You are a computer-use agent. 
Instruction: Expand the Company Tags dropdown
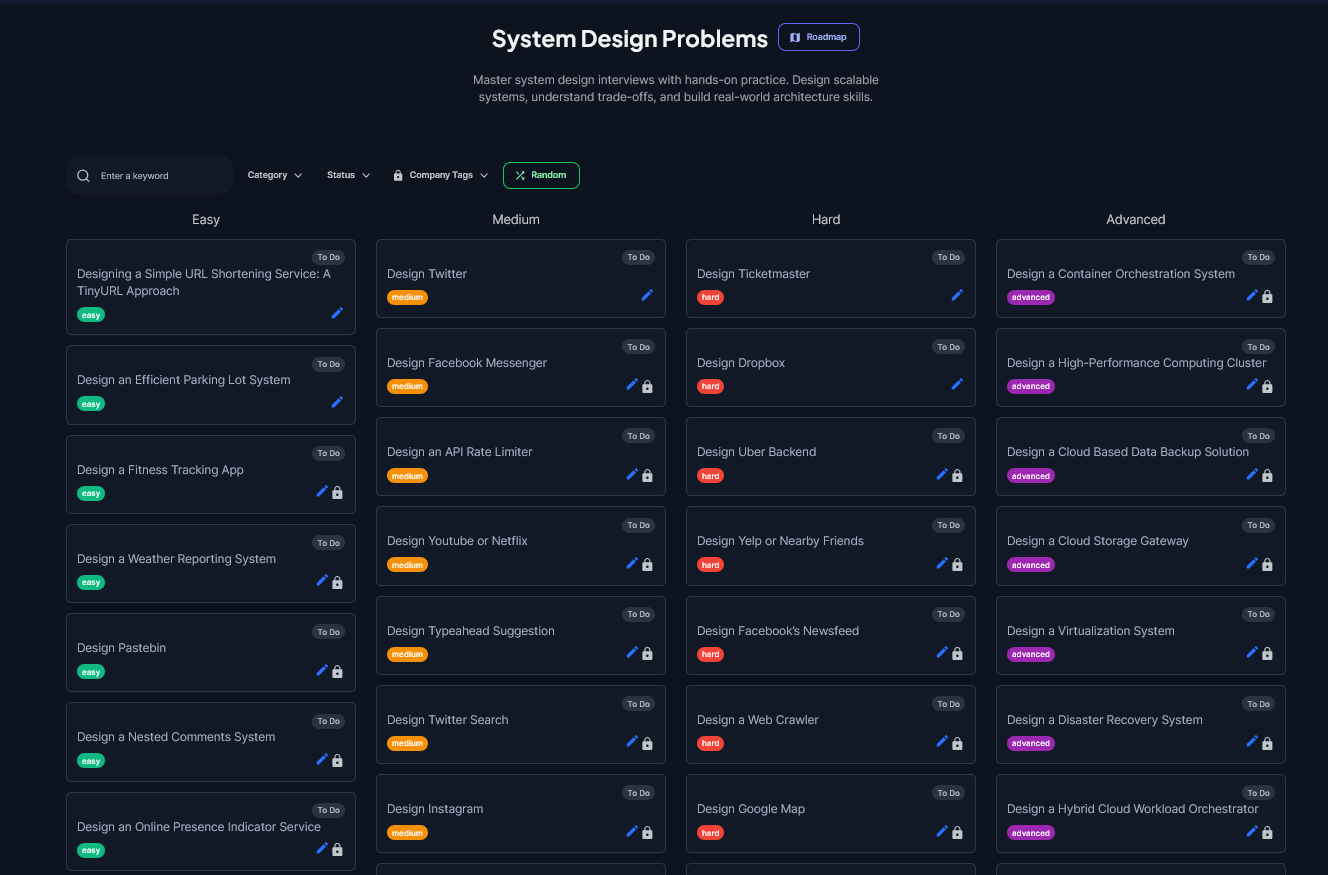pos(441,175)
